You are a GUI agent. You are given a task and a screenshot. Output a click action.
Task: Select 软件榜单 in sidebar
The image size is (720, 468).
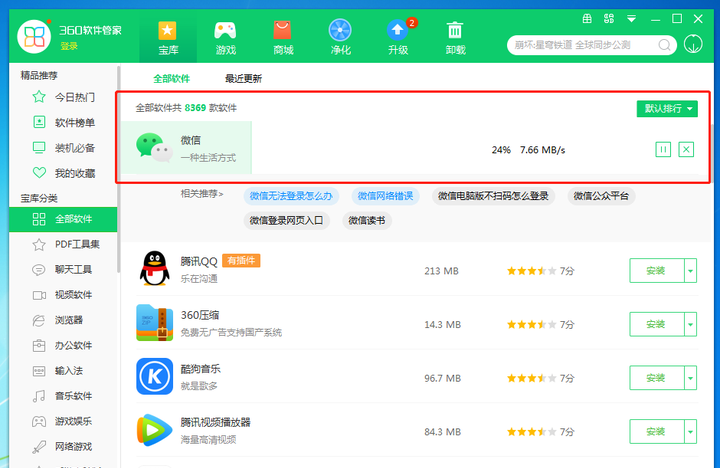(x=63, y=122)
